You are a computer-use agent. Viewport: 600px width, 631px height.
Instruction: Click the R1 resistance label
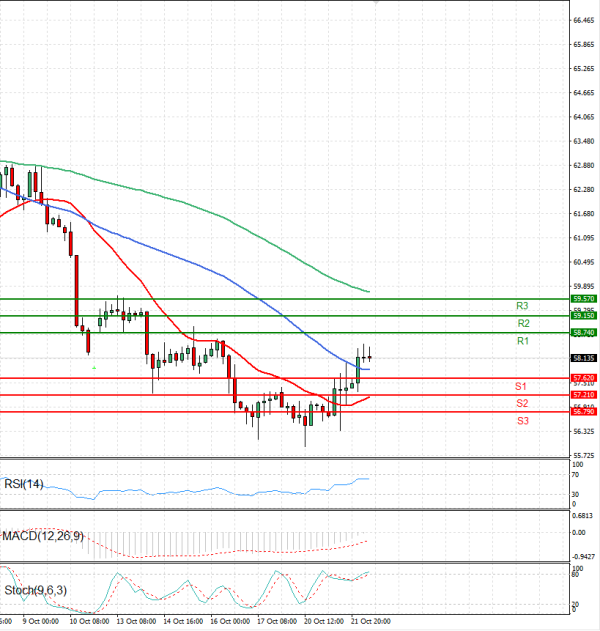[522, 341]
